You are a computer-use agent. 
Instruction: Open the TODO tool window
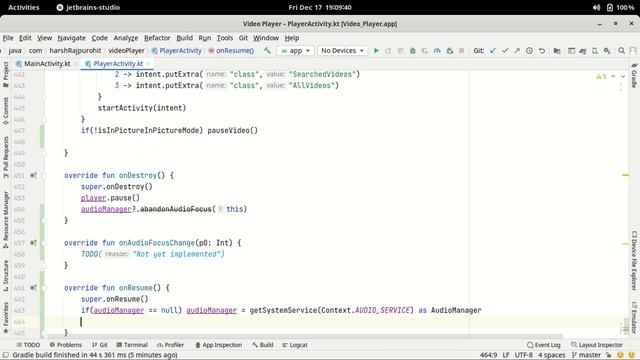[x=28, y=345]
